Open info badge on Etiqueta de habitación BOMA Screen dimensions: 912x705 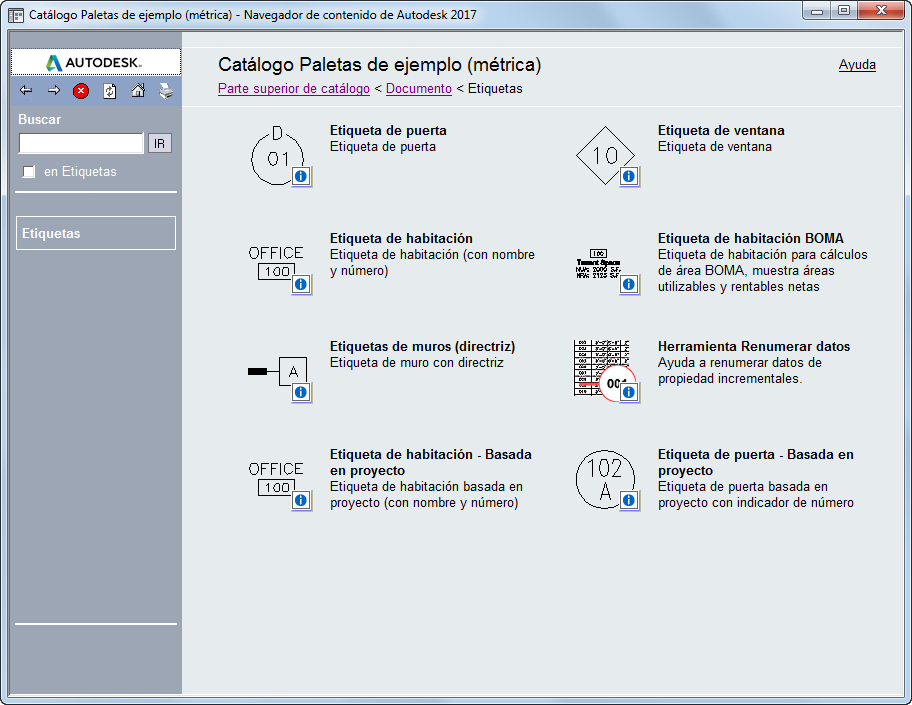point(629,284)
